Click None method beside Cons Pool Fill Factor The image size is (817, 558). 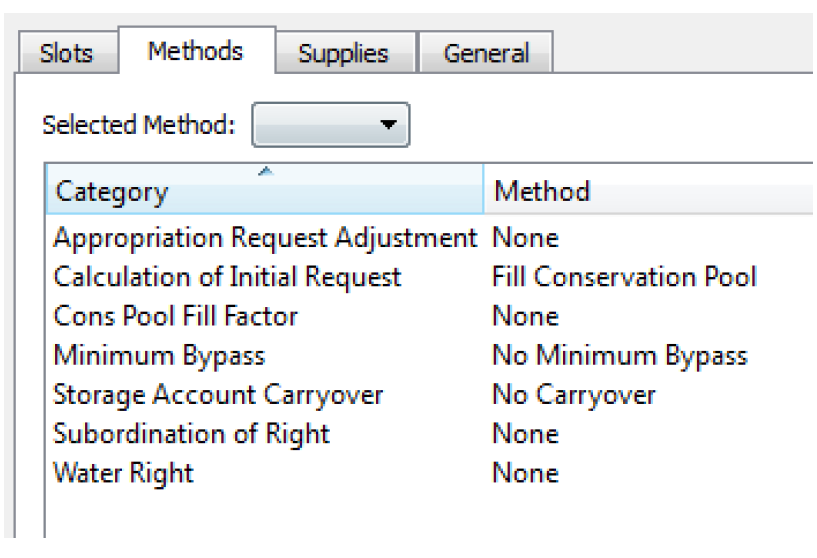pos(525,317)
